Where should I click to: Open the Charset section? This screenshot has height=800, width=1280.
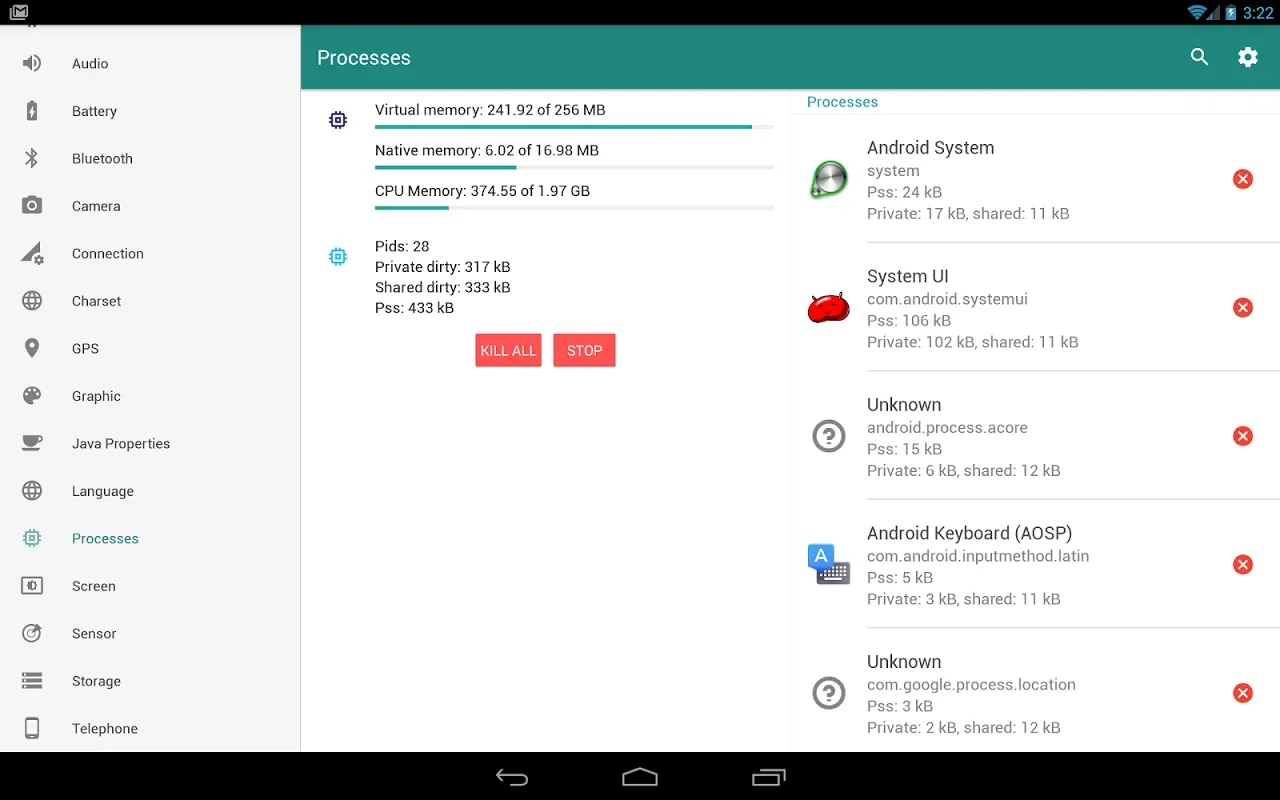point(150,301)
